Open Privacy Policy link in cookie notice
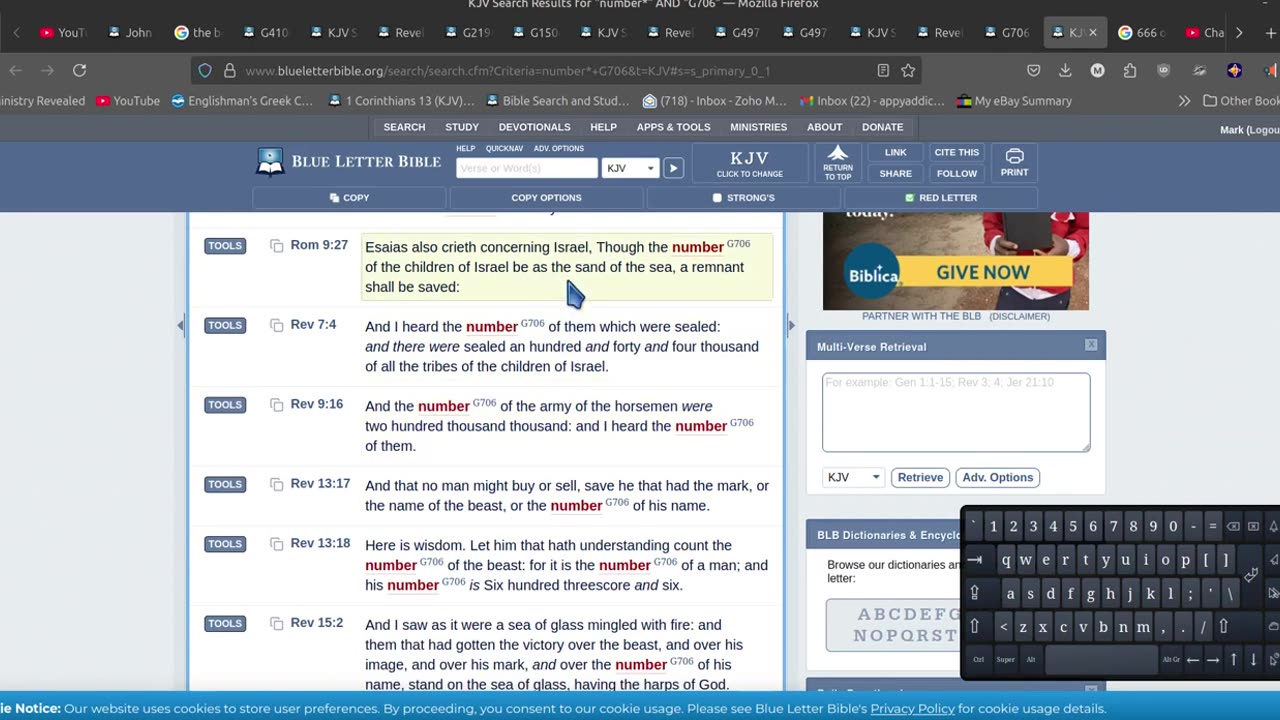 912,708
